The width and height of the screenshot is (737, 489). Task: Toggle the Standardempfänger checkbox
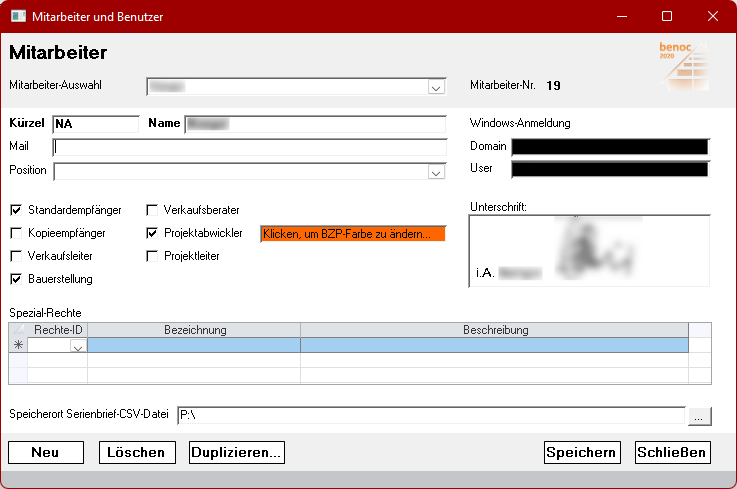tap(16, 211)
